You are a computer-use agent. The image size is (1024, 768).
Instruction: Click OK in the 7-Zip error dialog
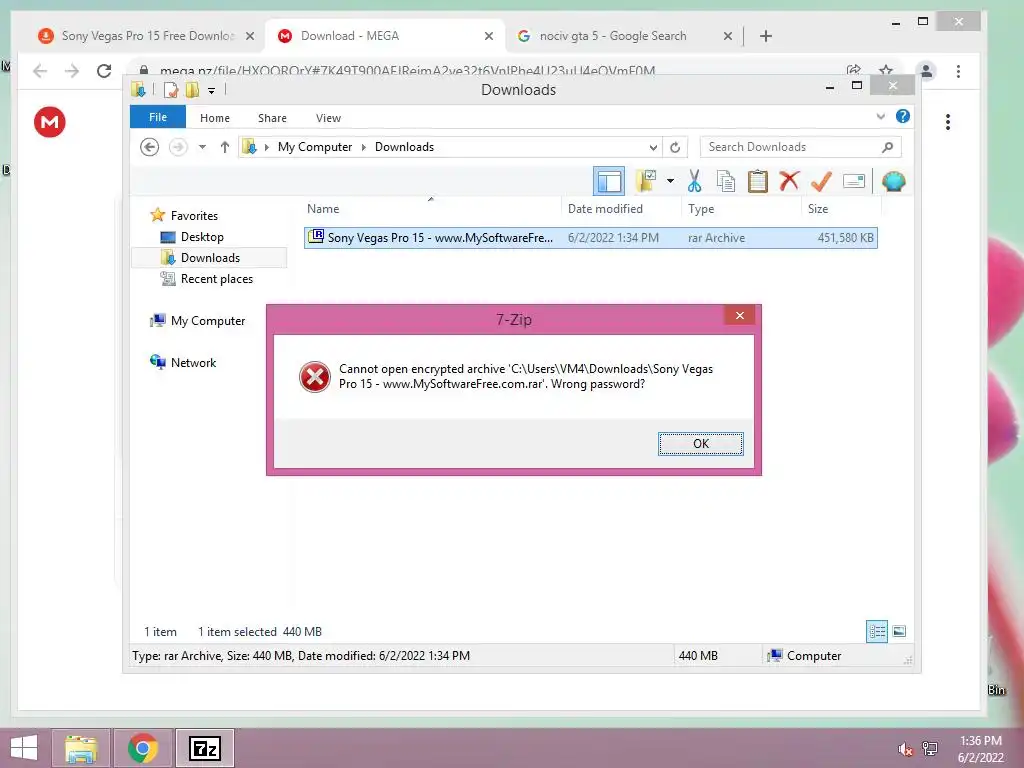point(700,444)
